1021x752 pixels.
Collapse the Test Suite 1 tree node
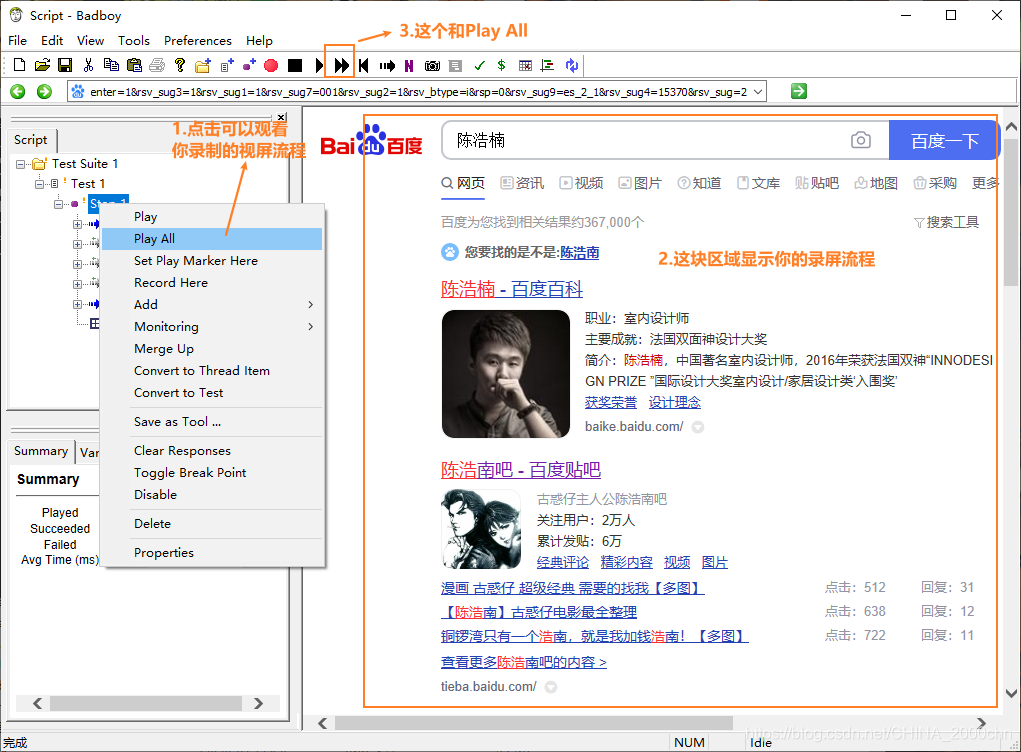coord(20,164)
